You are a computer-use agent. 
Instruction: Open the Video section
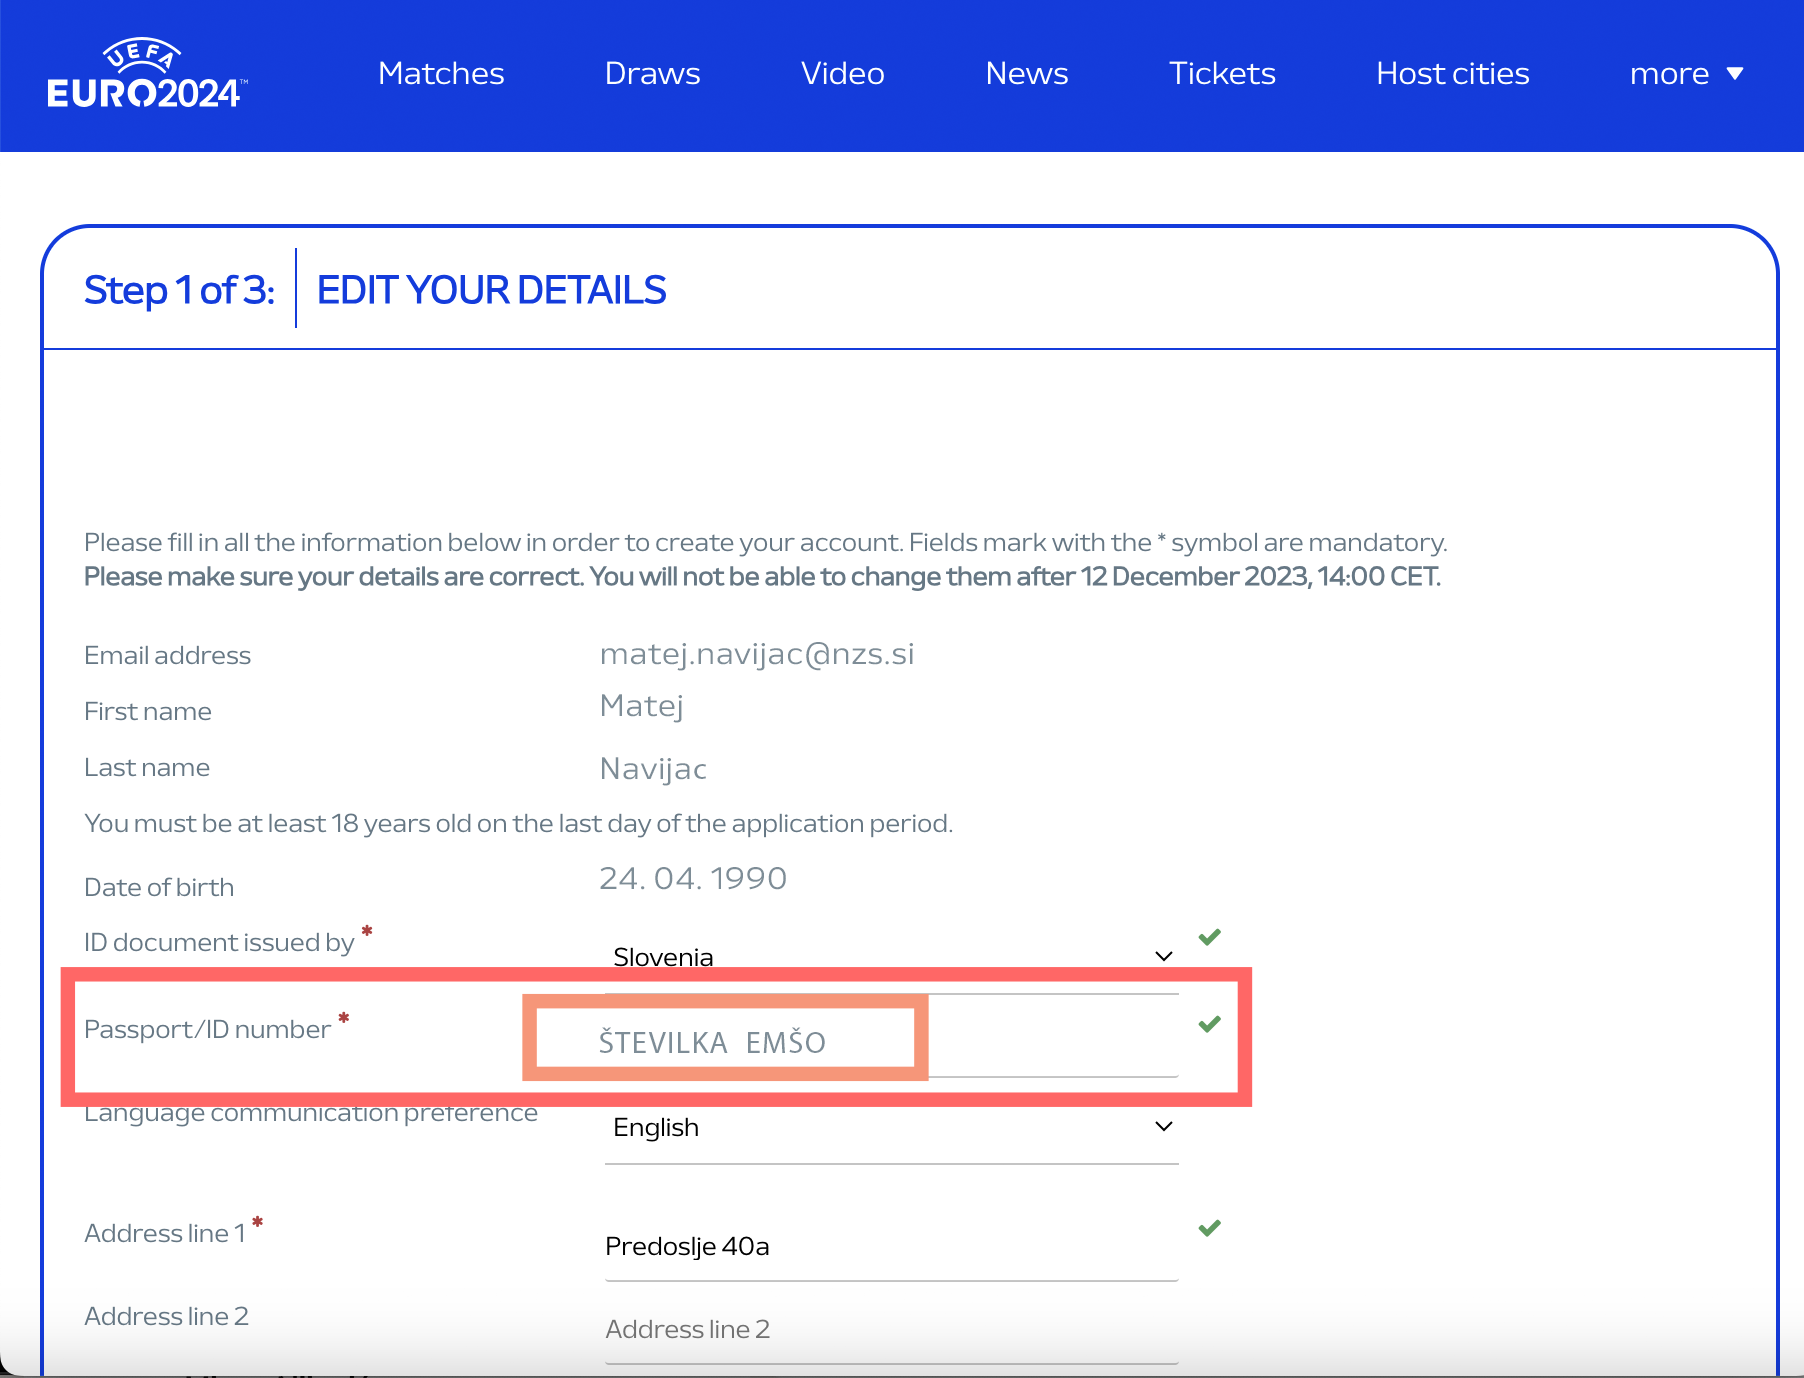[842, 74]
